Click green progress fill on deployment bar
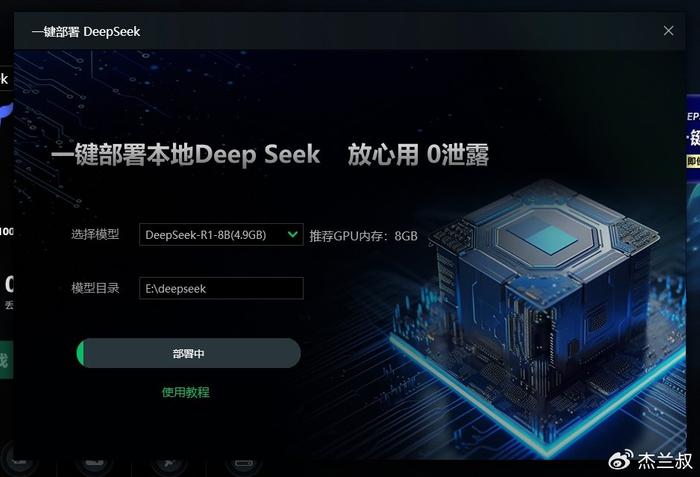This screenshot has height=477, width=700. pos(81,353)
